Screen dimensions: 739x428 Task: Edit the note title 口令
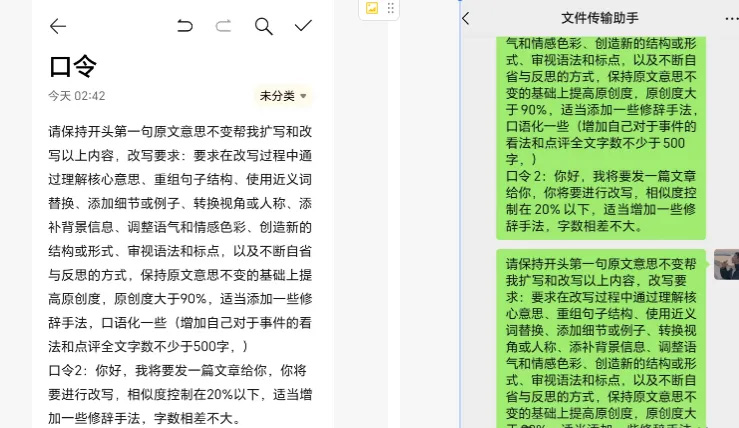point(73,66)
